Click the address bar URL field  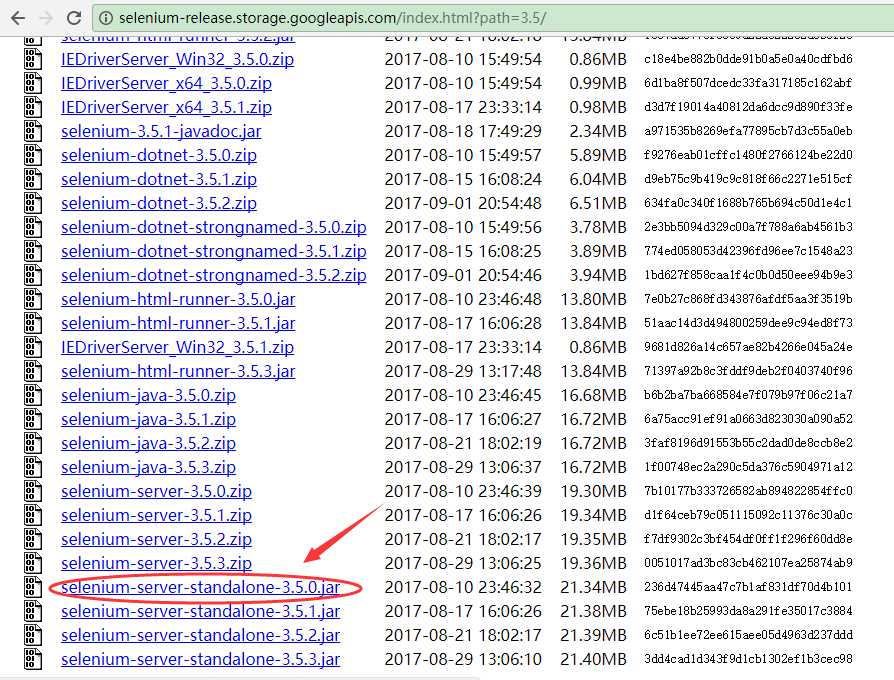click(493, 18)
